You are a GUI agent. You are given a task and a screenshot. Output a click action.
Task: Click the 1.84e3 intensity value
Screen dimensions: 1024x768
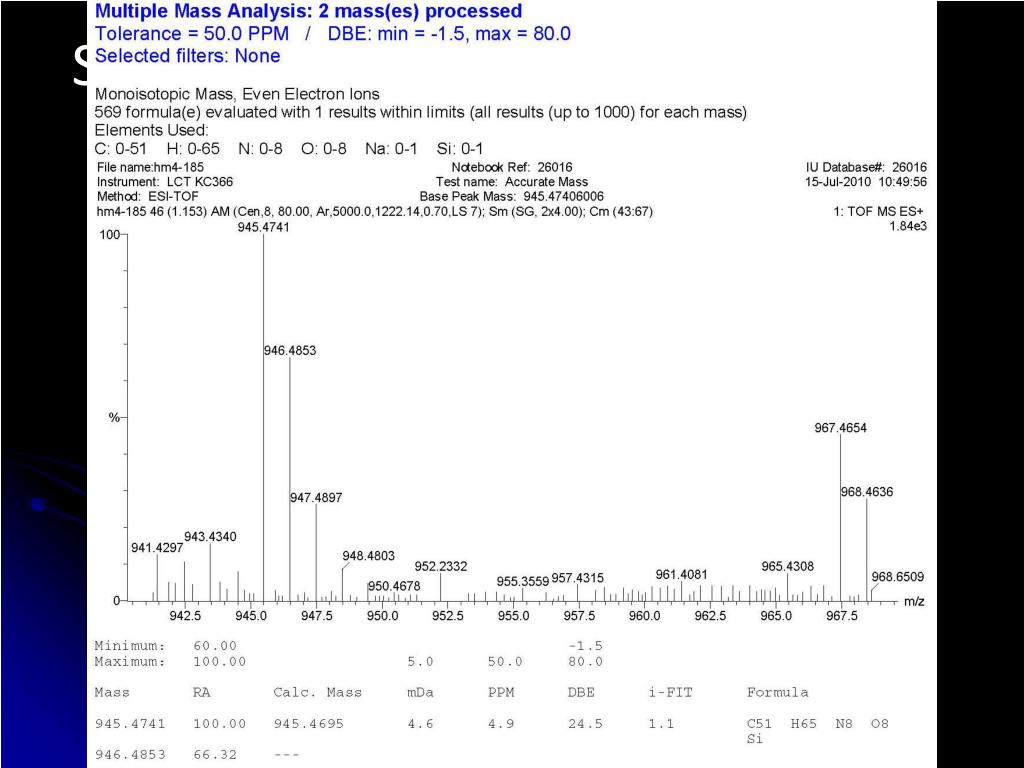pos(908,226)
